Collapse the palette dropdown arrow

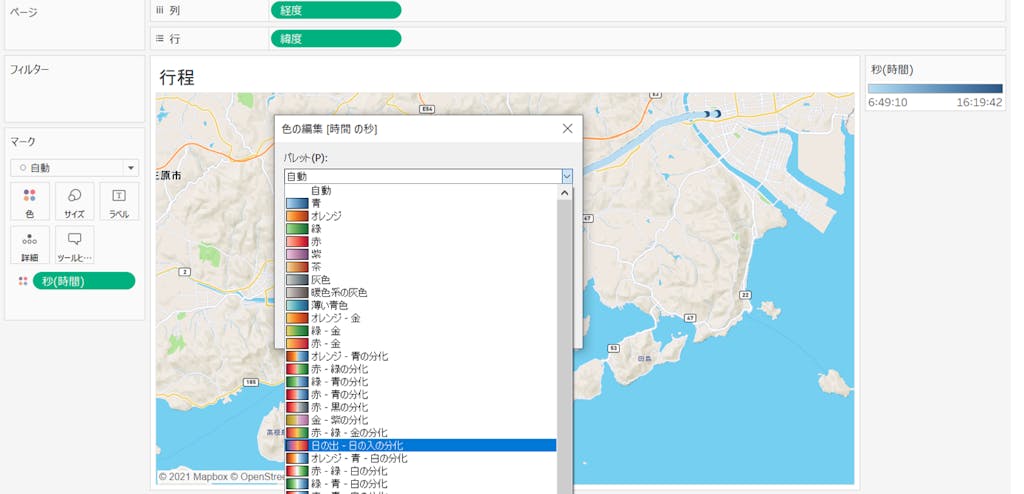point(567,176)
